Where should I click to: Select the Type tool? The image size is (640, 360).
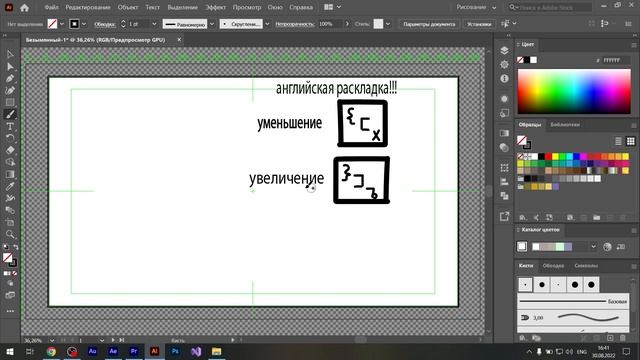pyautogui.click(x=10, y=127)
